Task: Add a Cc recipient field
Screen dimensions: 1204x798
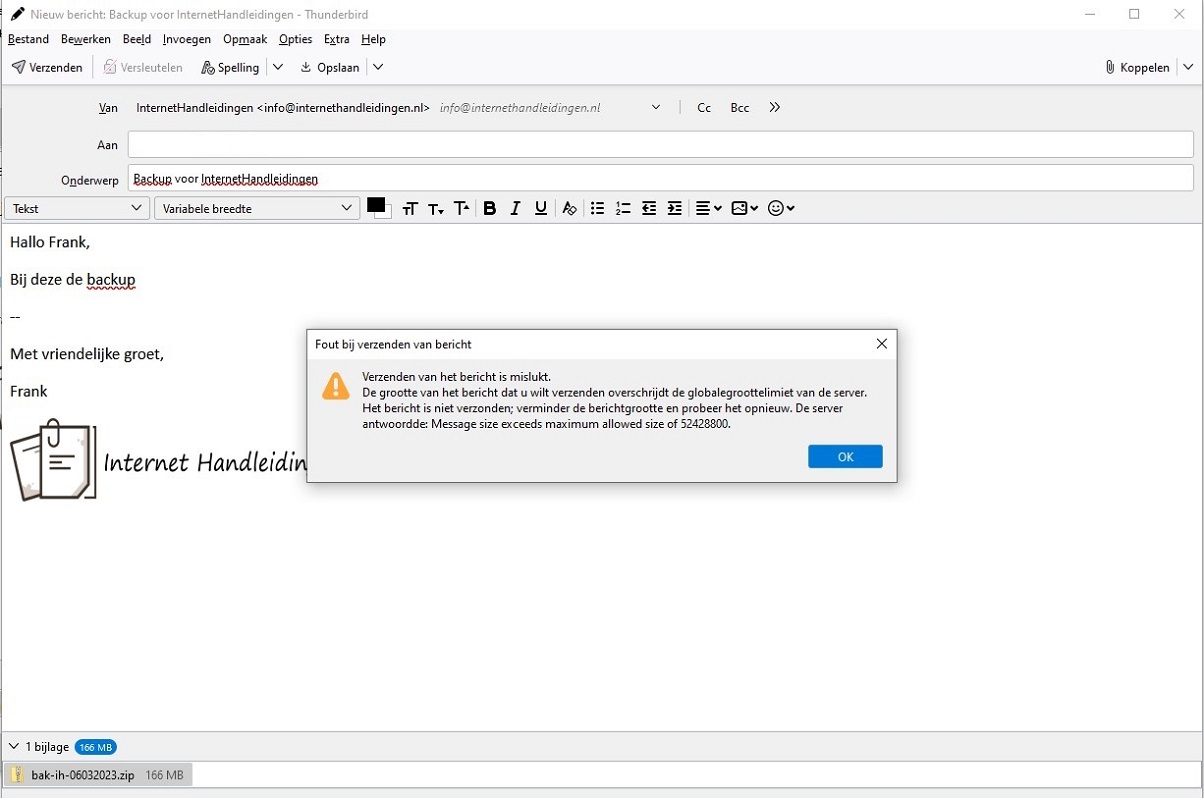Action: tap(704, 107)
